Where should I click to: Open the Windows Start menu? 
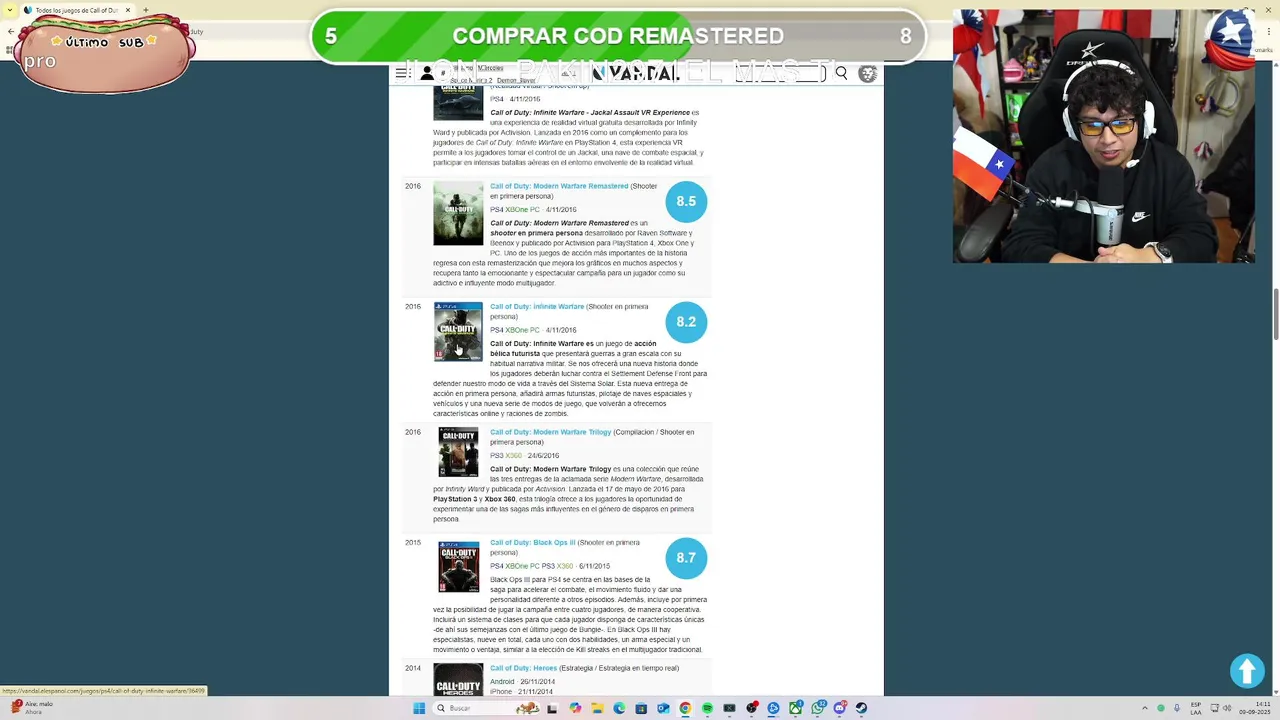[419, 708]
